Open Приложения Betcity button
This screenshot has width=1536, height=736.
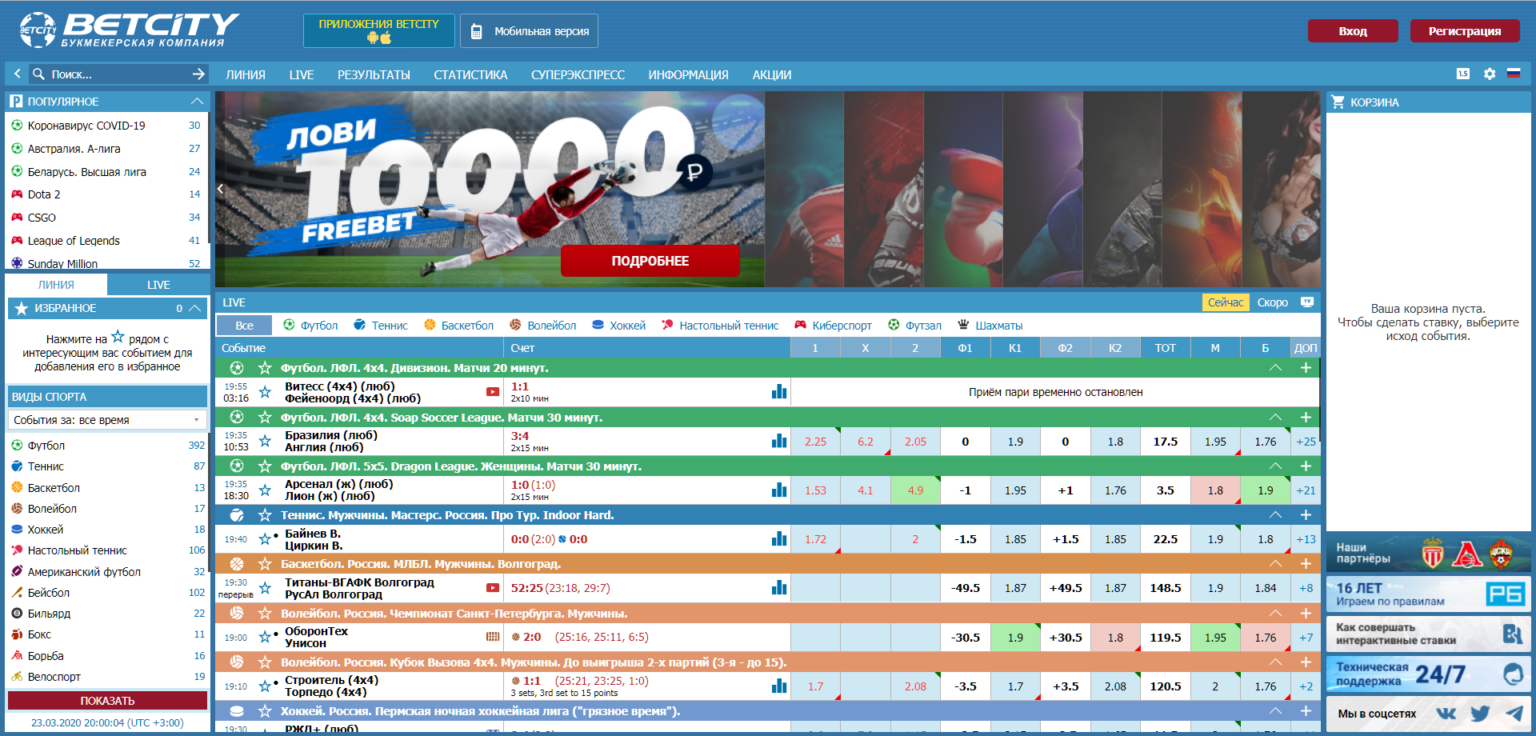pyautogui.click(x=379, y=31)
